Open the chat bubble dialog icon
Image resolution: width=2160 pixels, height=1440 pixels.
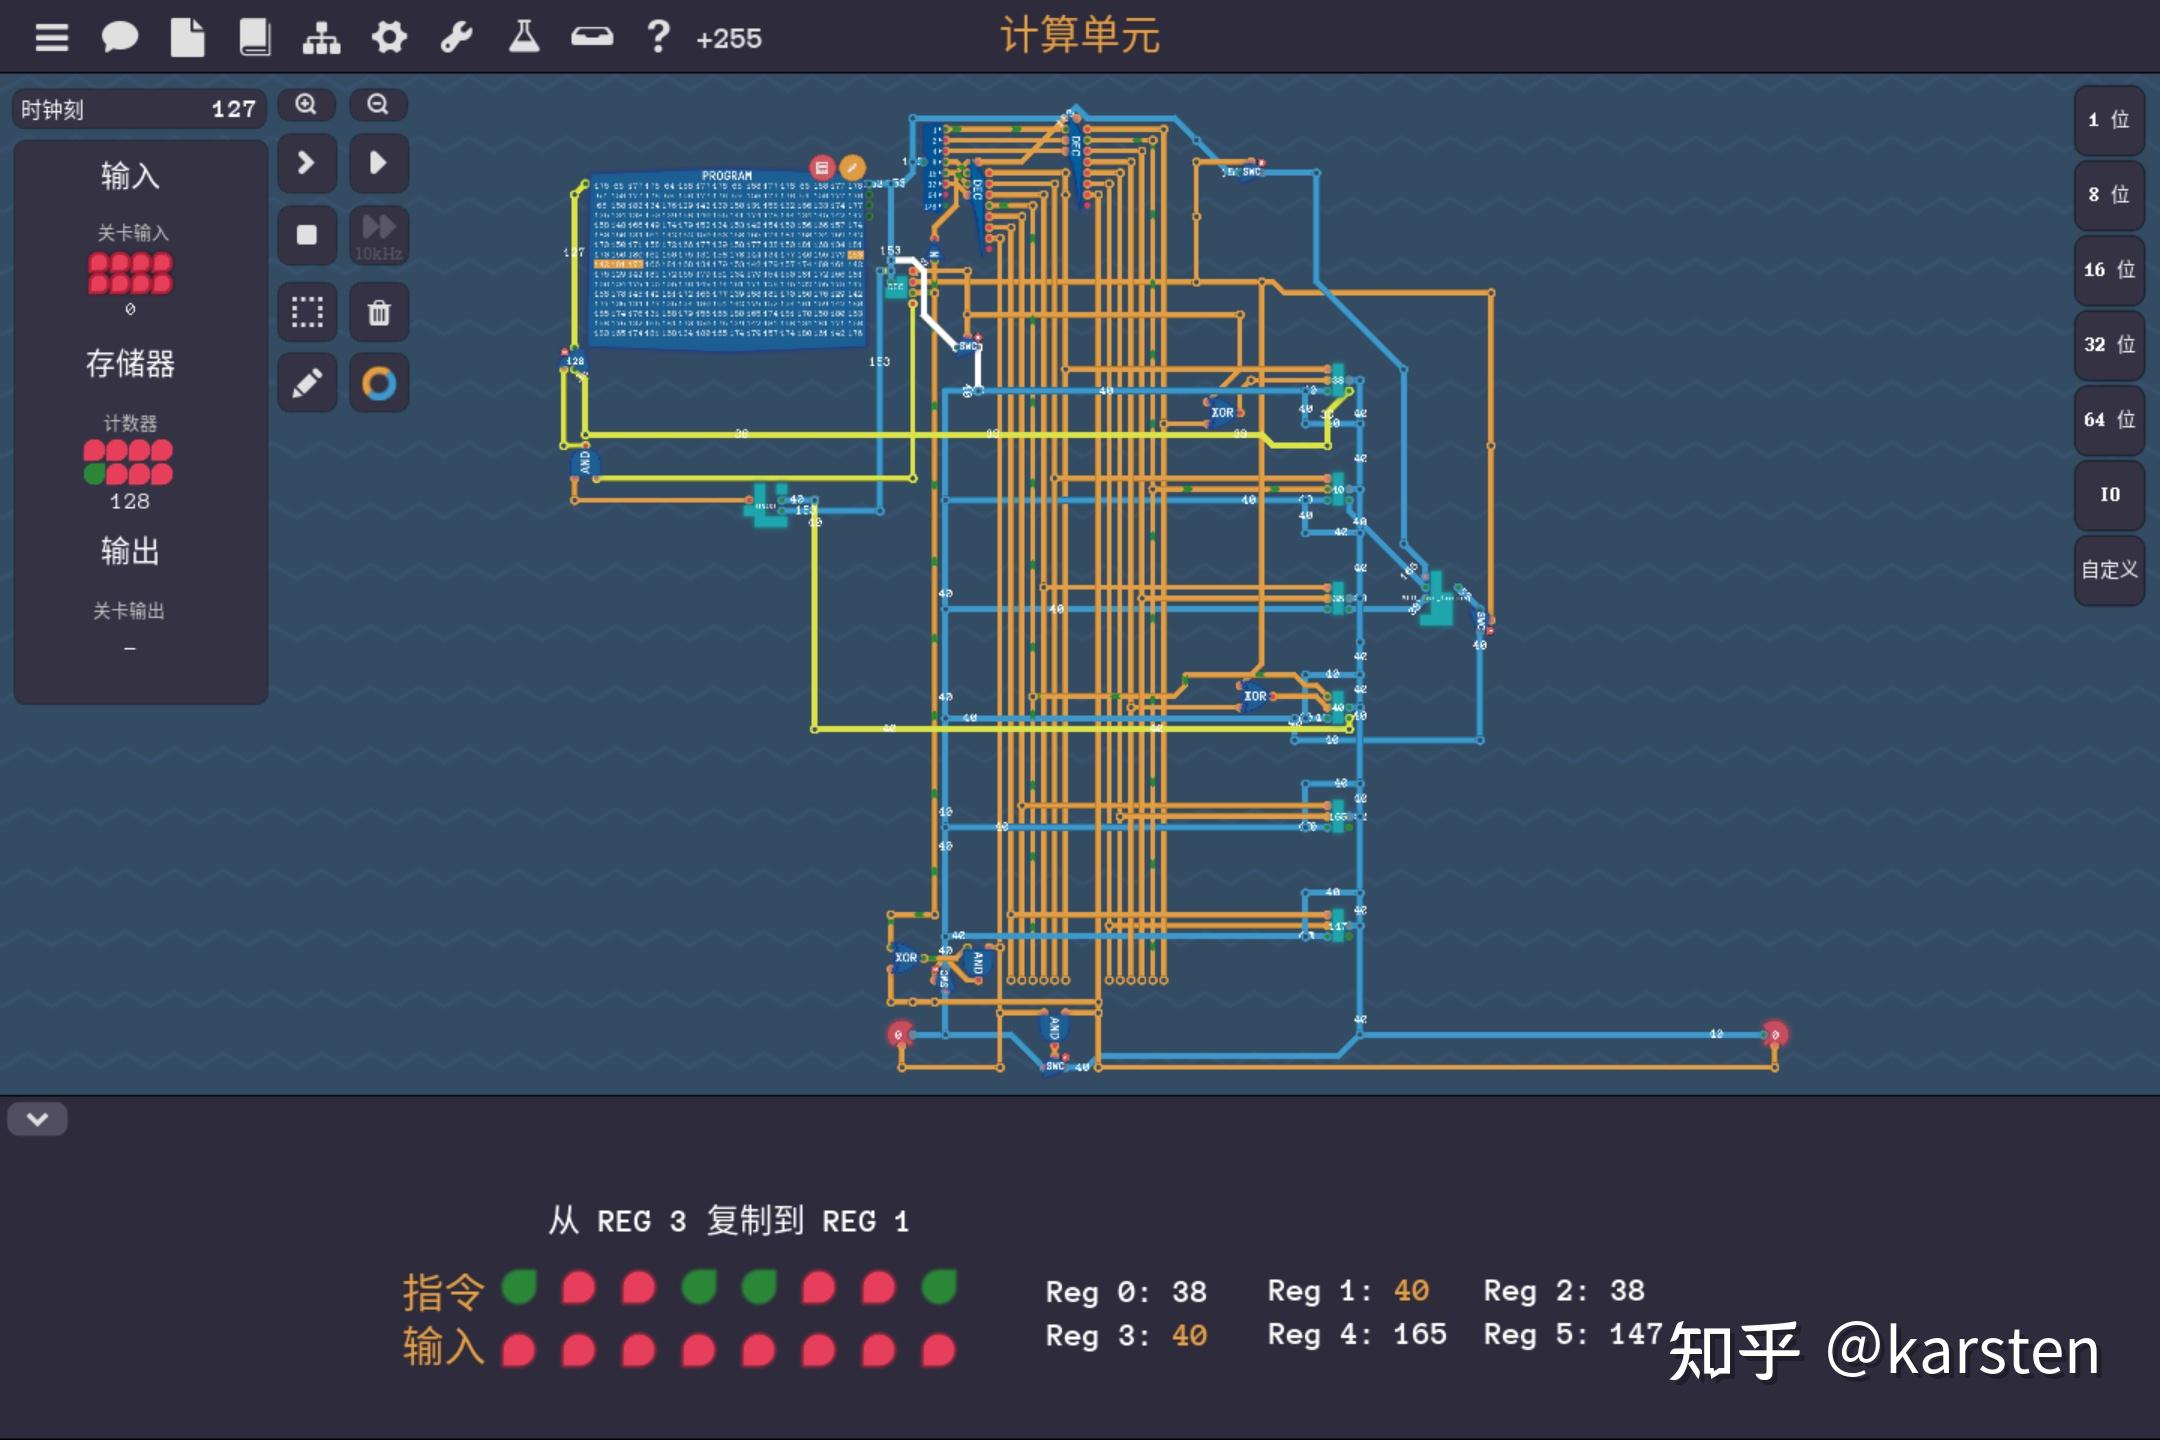point(119,38)
